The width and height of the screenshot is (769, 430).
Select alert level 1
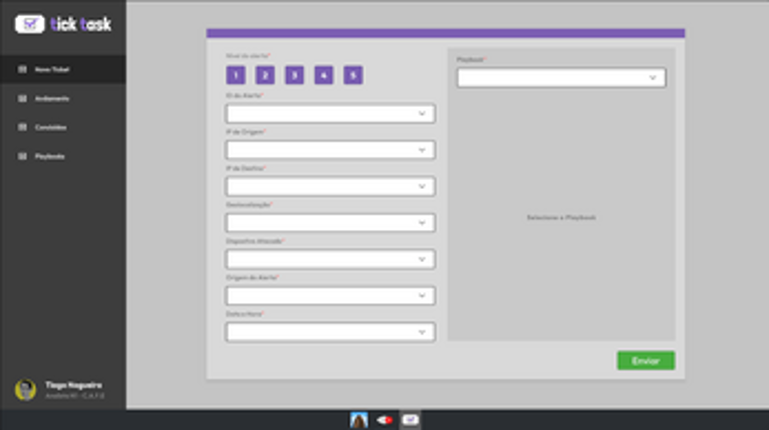coord(235,75)
